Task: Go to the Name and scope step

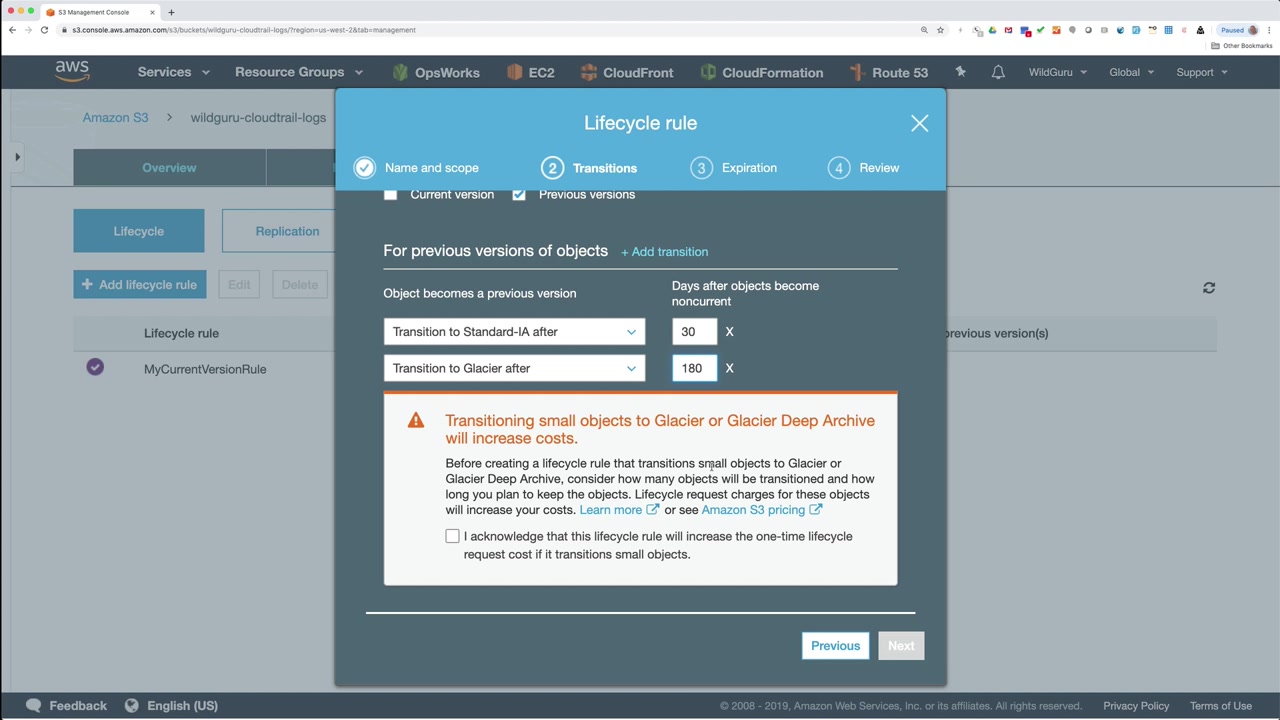Action: point(416,168)
